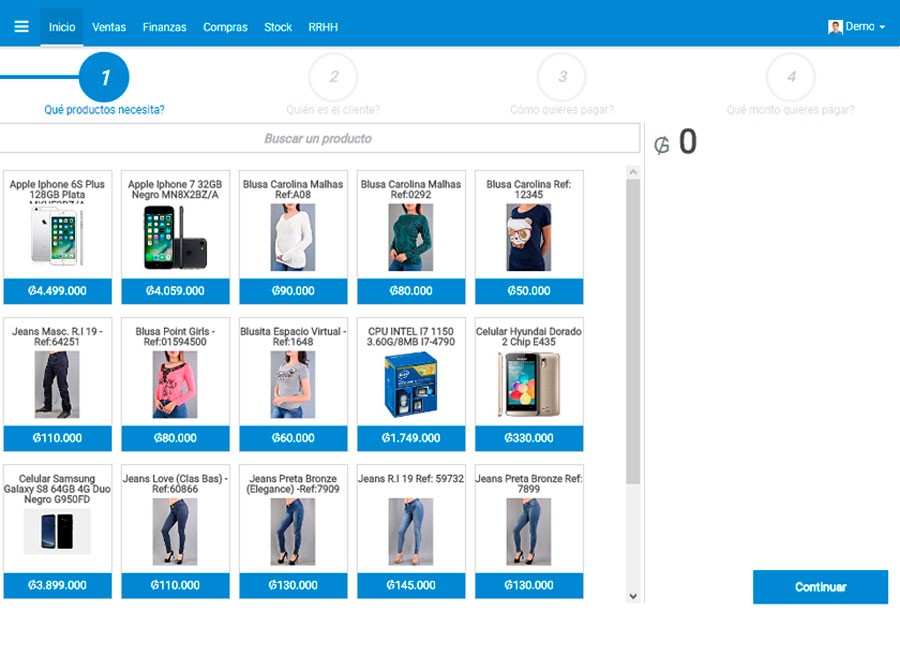This screenshot has height=652, width=900.
Task: Click the "Jeans R.I 19 Ref: 59732" title
Action: pos(411,479)
